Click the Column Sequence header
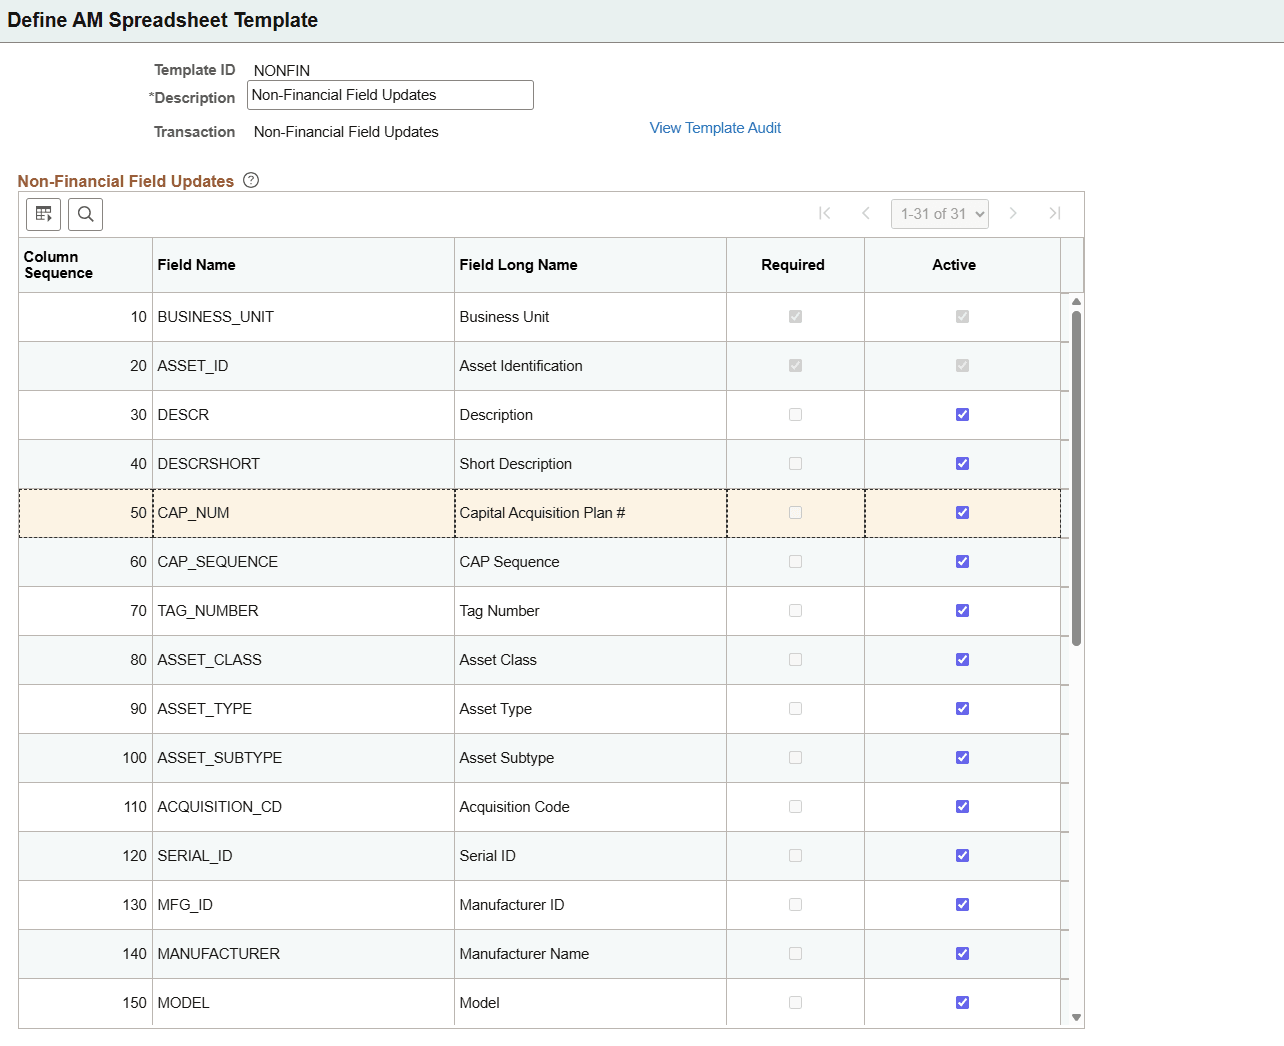Viewport: 1284px width, 1046px height. (58, 265)
